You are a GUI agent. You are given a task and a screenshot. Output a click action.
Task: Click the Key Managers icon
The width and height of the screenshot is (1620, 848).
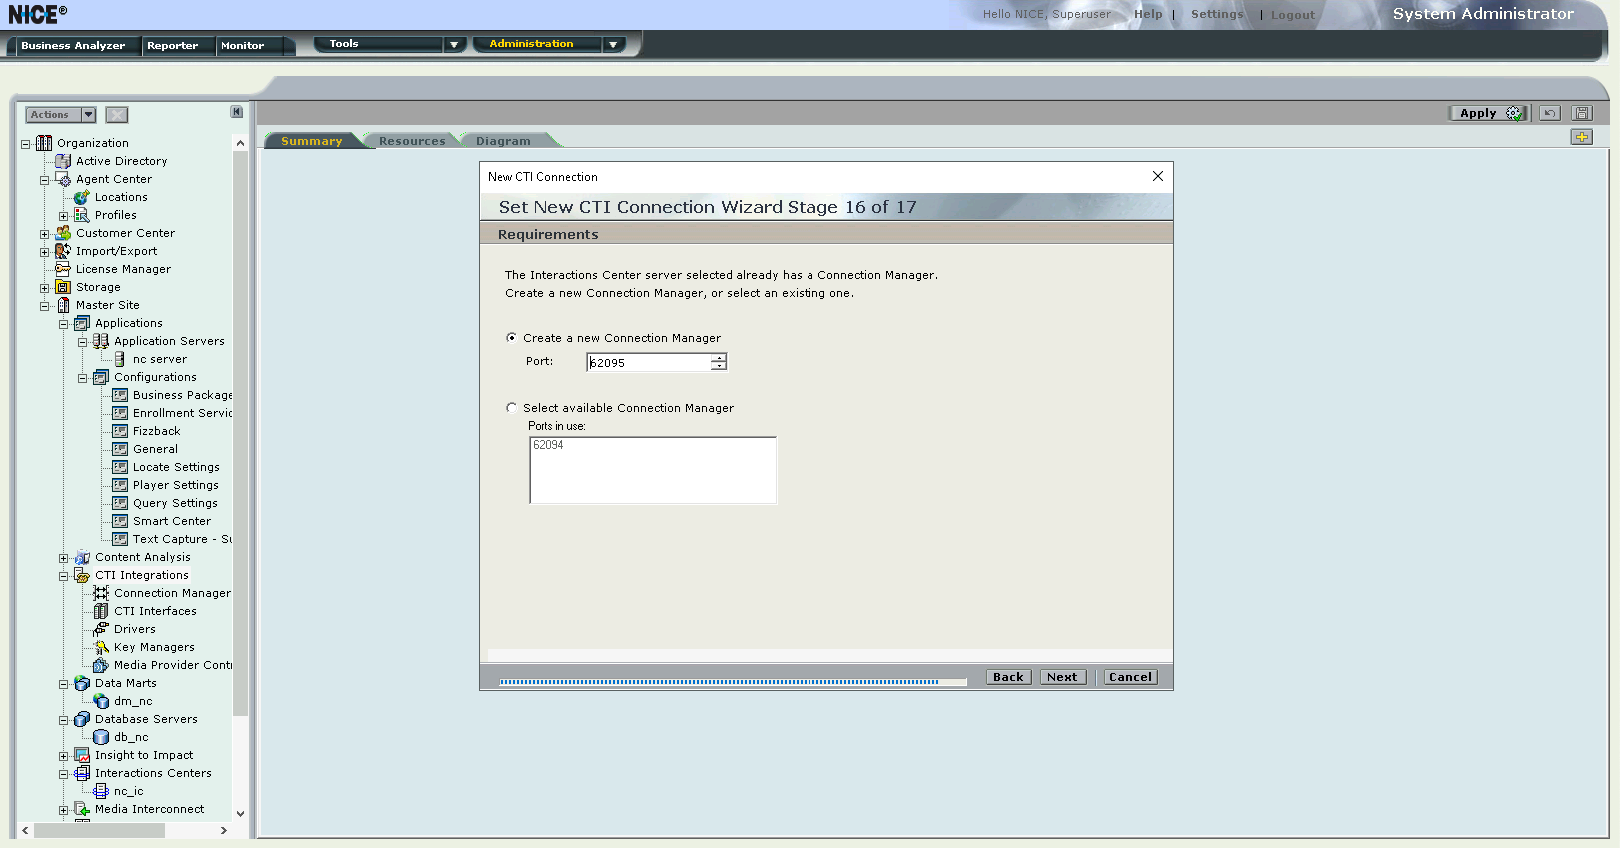(x=101, y=647)
